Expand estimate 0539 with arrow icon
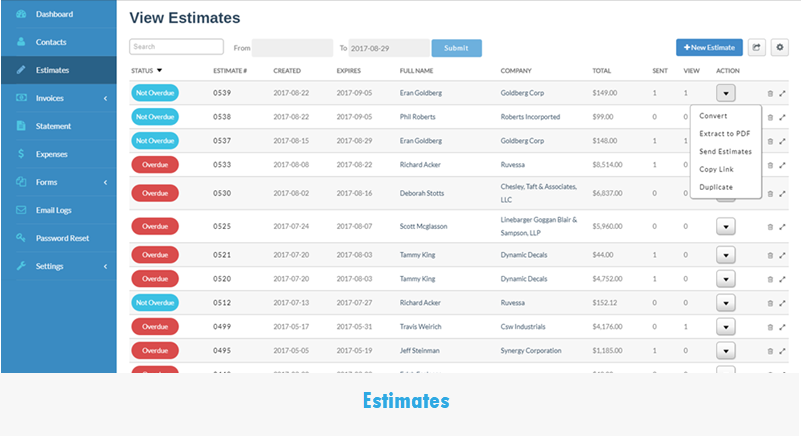Image resolution: width=801 pixels, height=436 pixels. click(x=782, y=94)
